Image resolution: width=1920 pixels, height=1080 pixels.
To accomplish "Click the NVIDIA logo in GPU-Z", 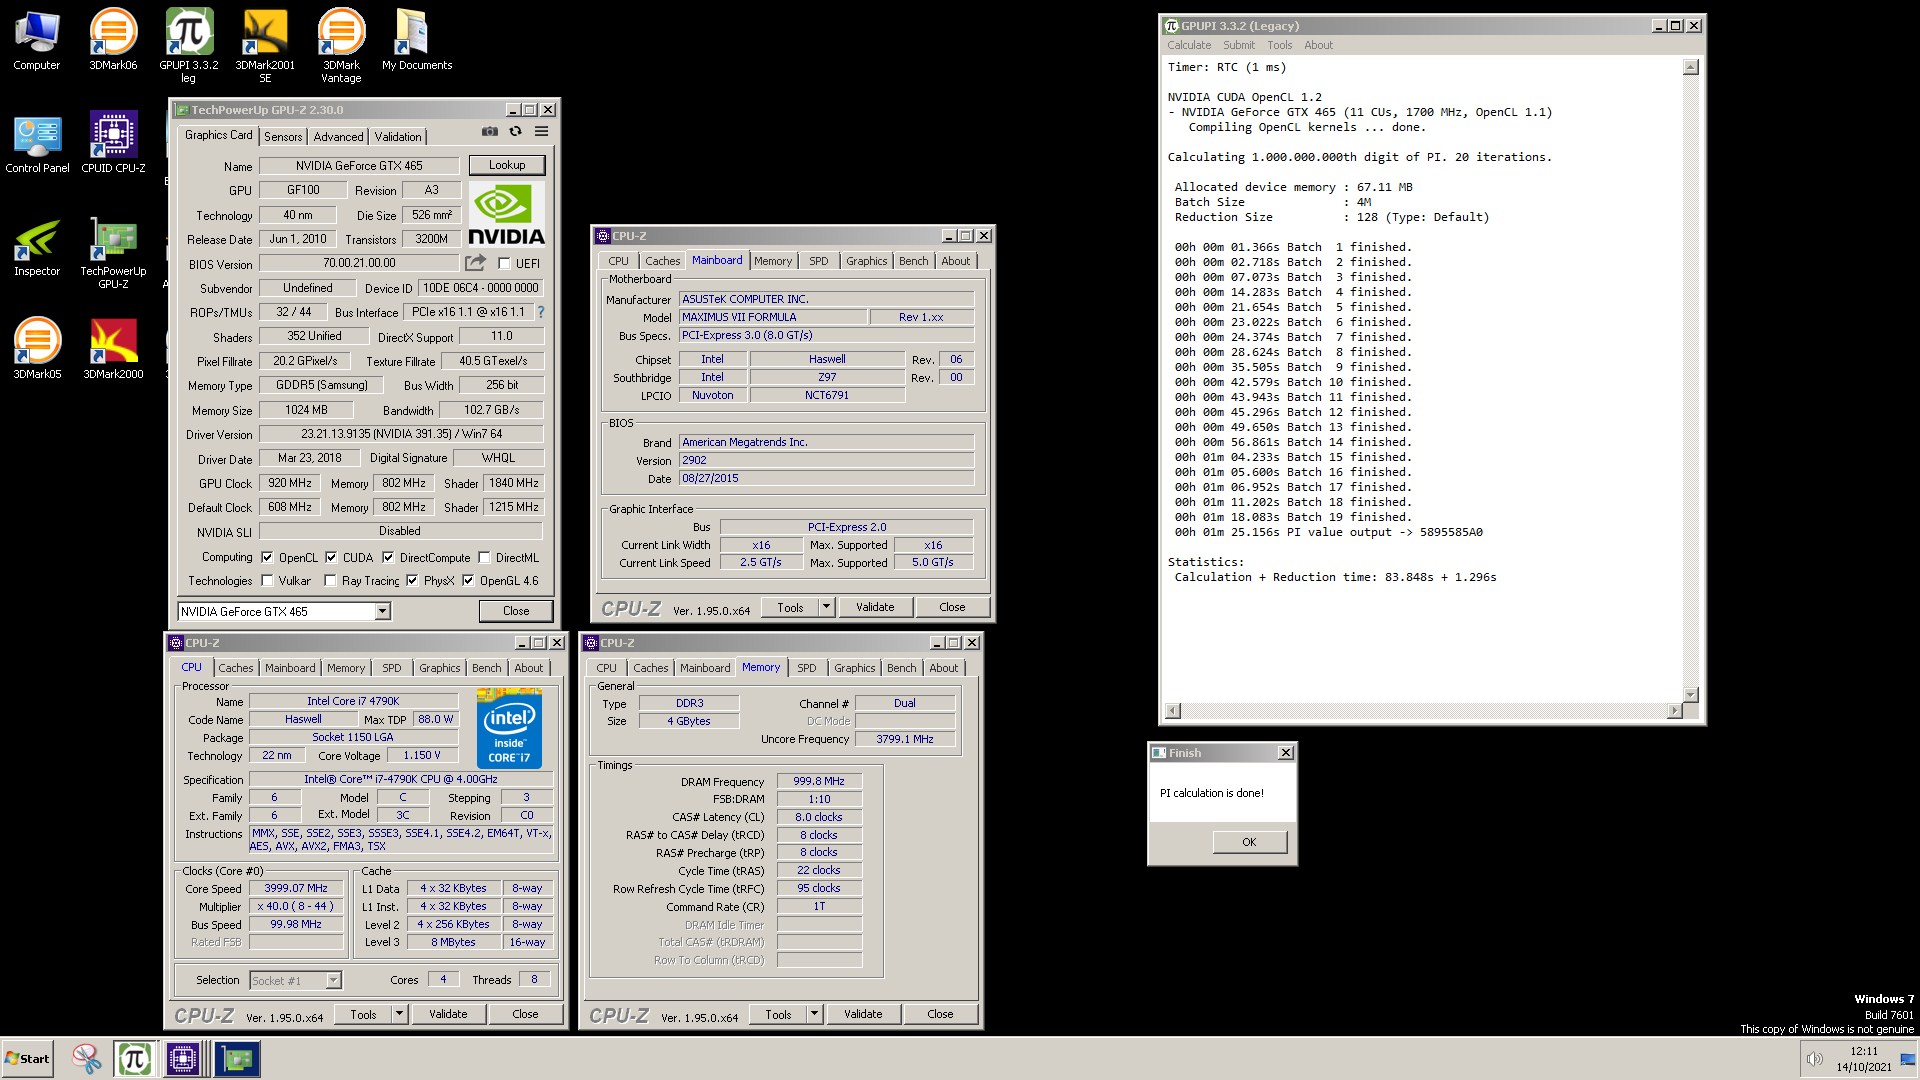I will tap(507, 214).
